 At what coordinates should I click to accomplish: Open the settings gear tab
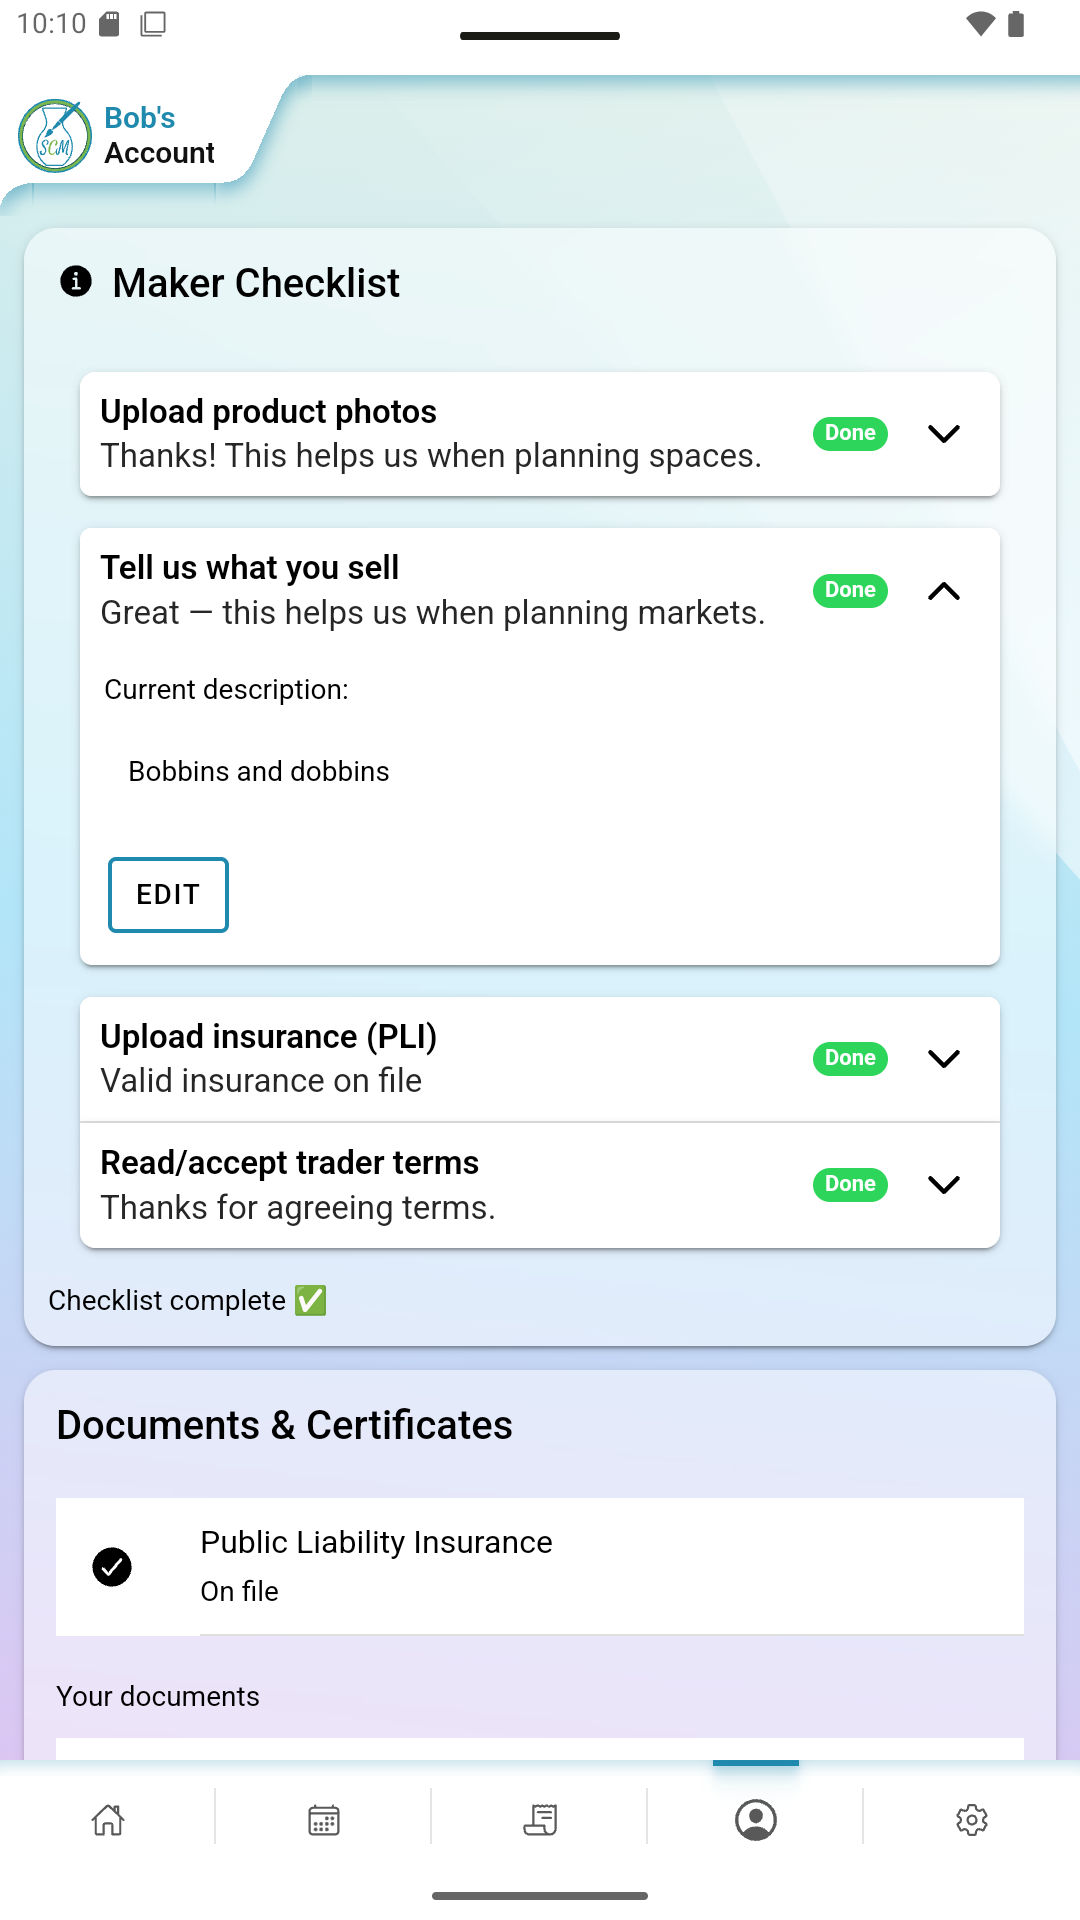click(972, 1820)
